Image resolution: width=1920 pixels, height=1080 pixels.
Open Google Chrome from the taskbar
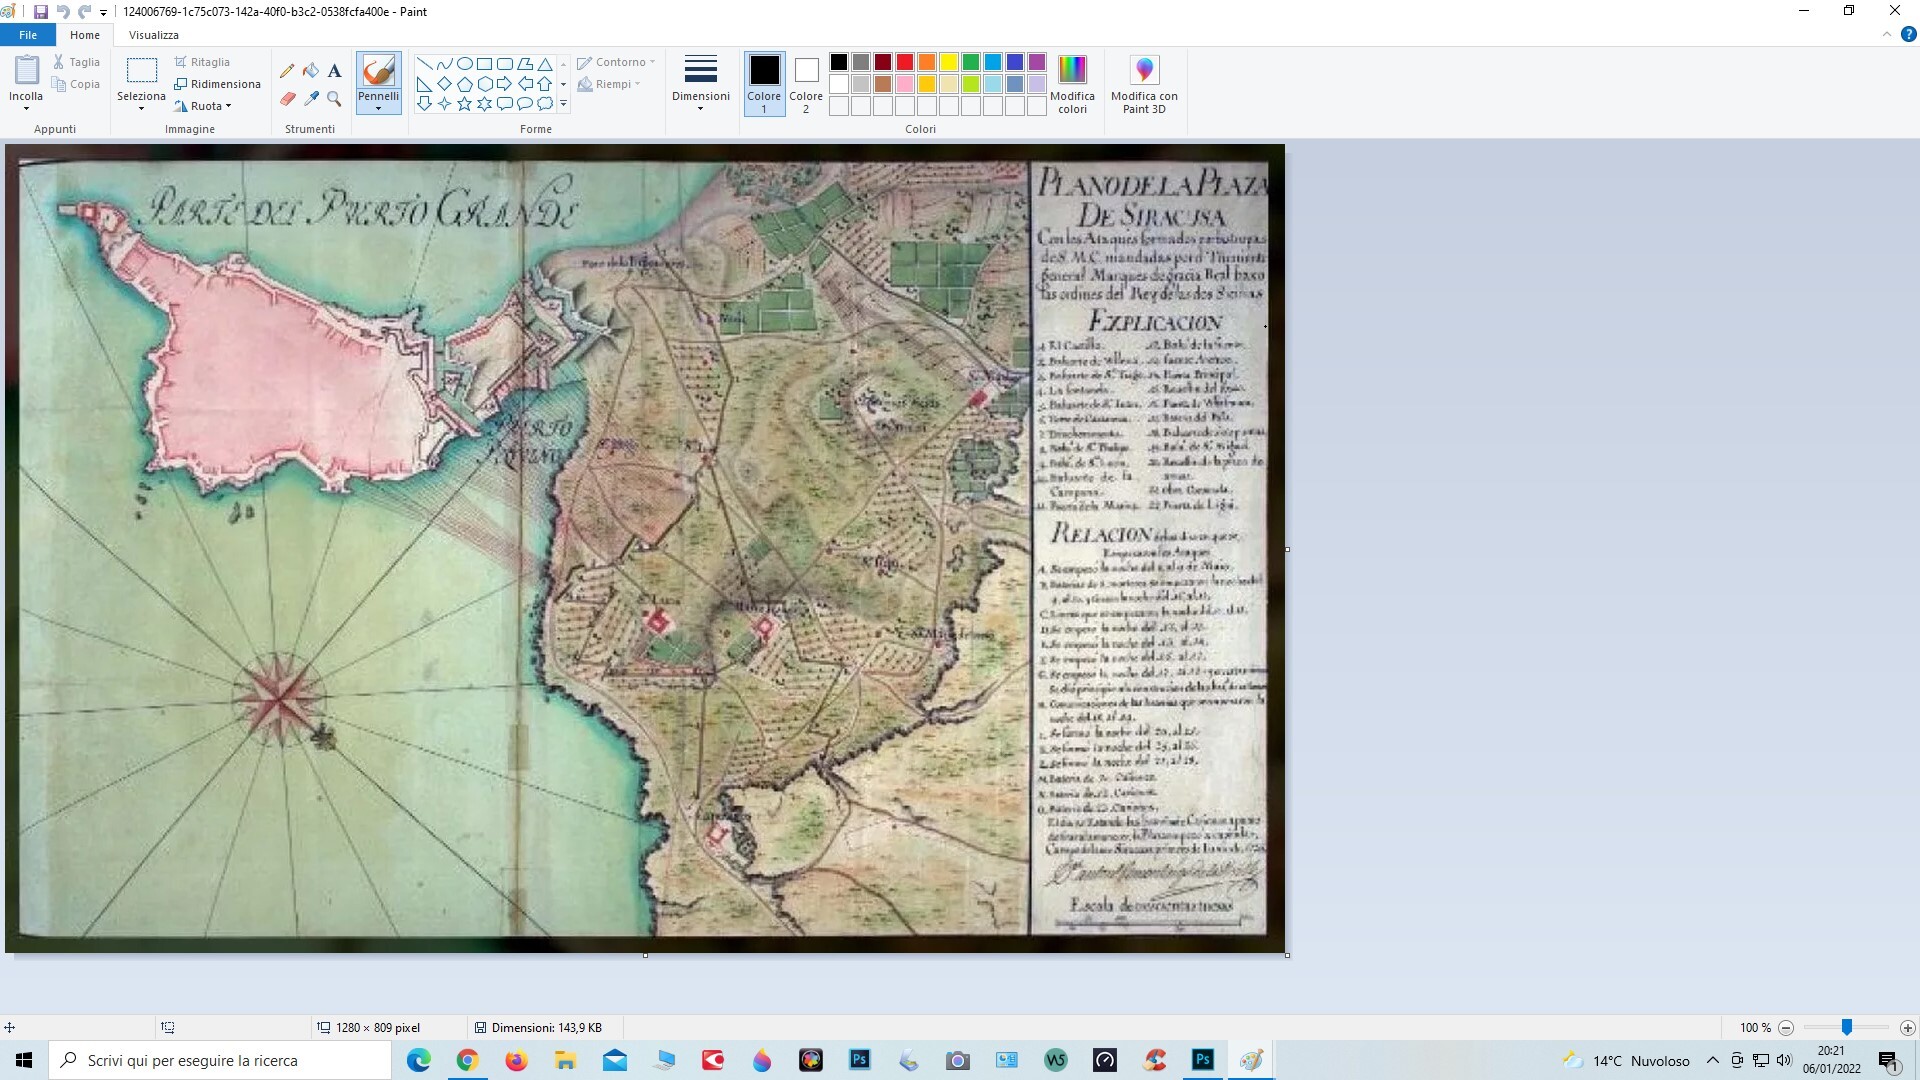(x=467, y=1060)
